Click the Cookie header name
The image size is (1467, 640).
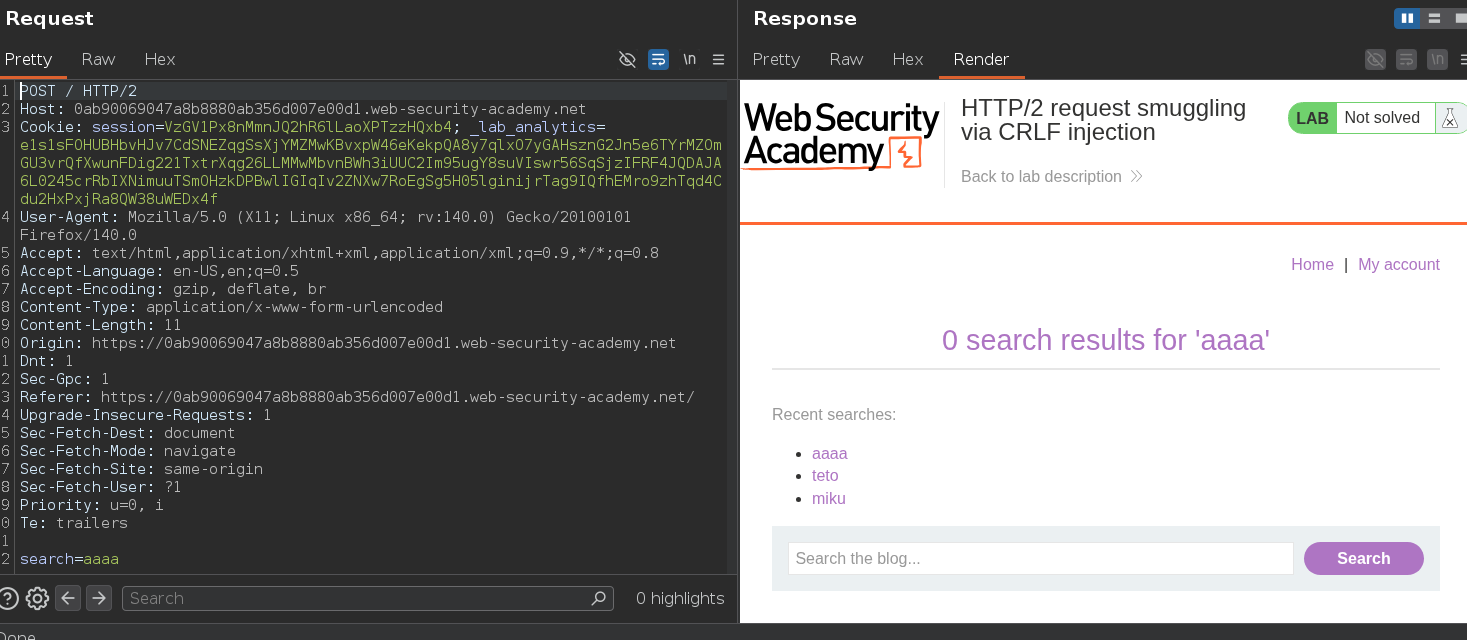click(51, 127)
